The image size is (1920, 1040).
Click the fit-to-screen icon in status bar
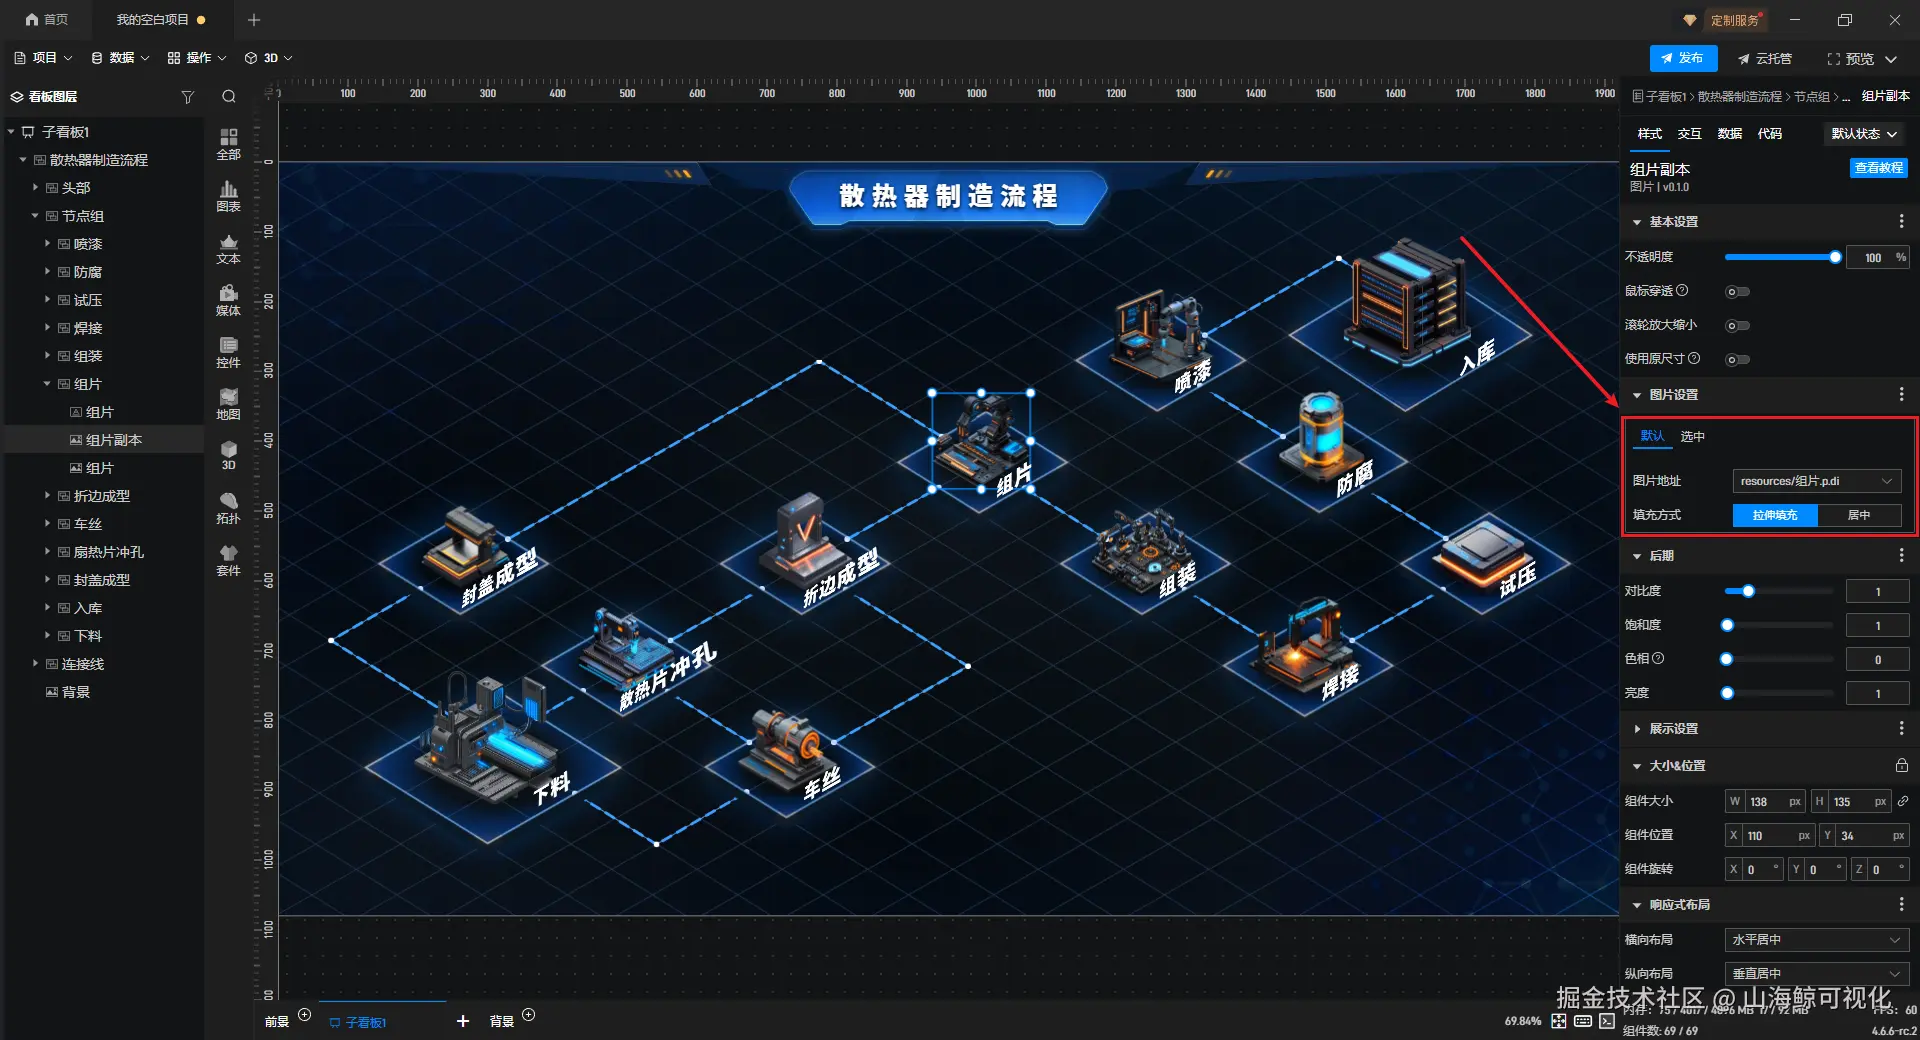(1559, 1021)
